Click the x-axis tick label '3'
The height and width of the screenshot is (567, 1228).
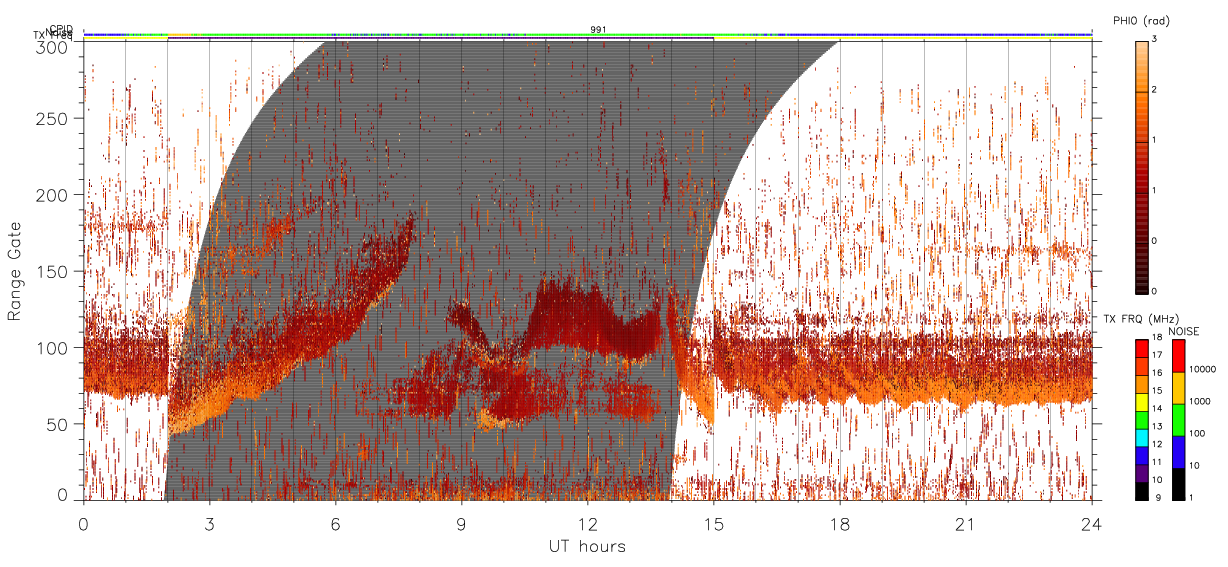(x=209, y=524)
